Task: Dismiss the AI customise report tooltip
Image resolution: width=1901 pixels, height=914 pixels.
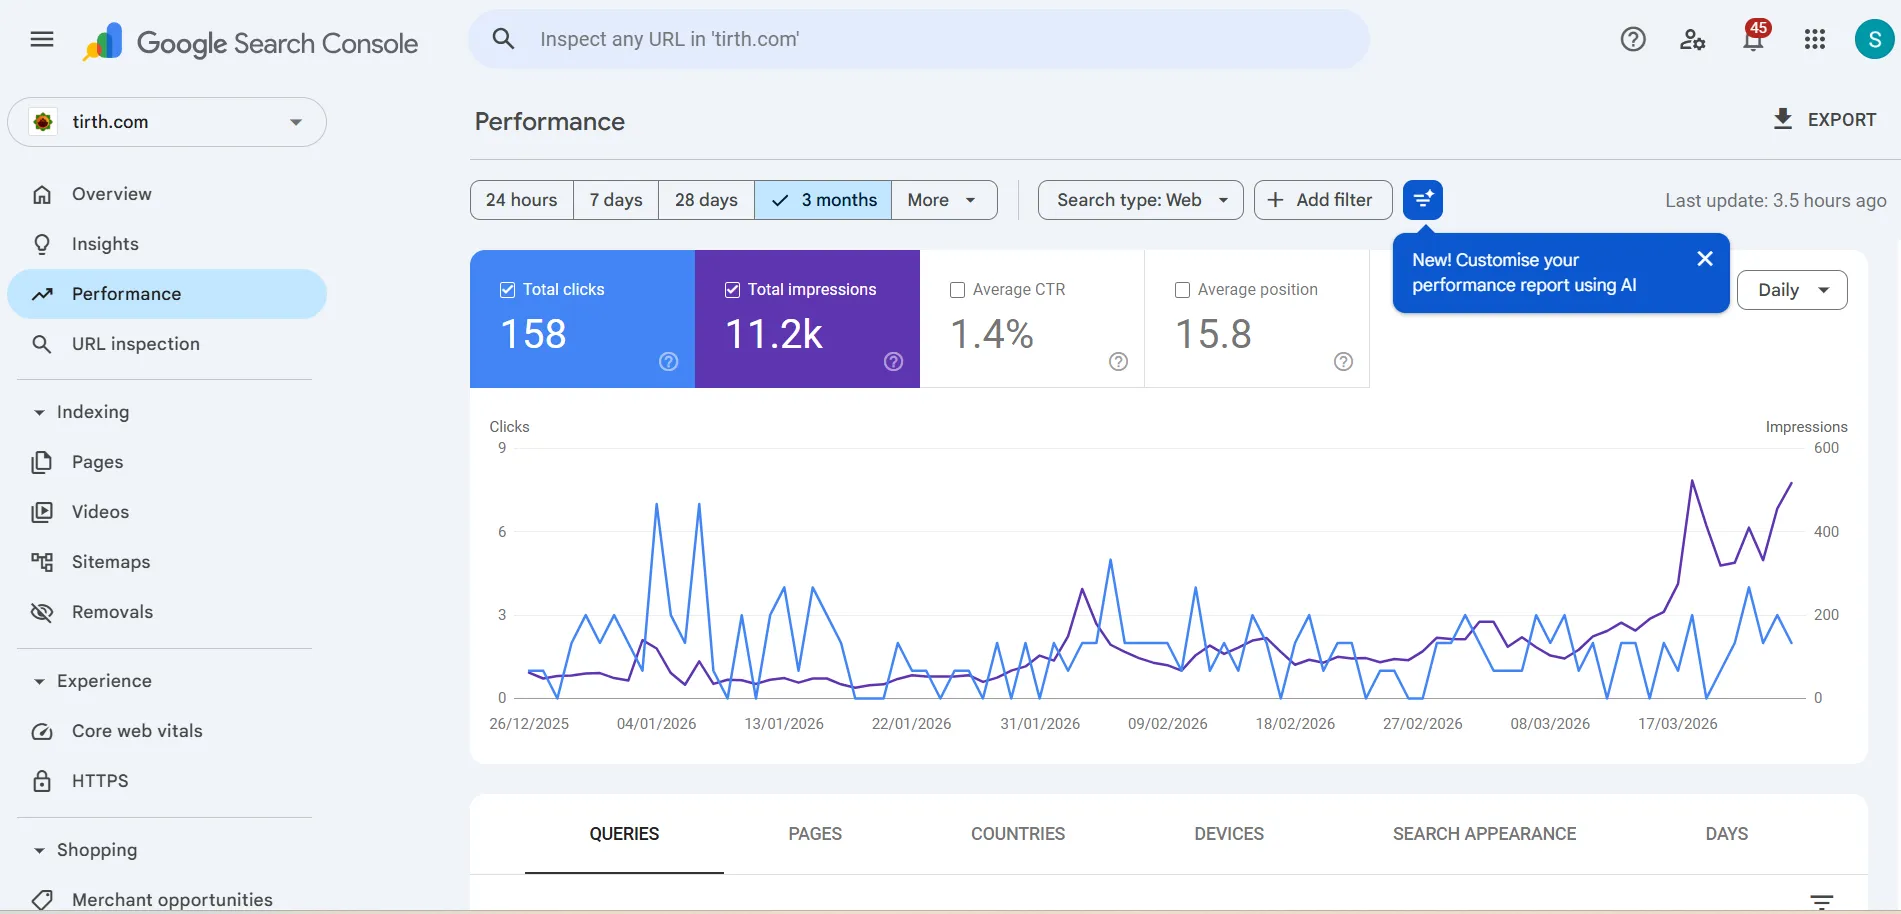Action: tap(1705, 259)
